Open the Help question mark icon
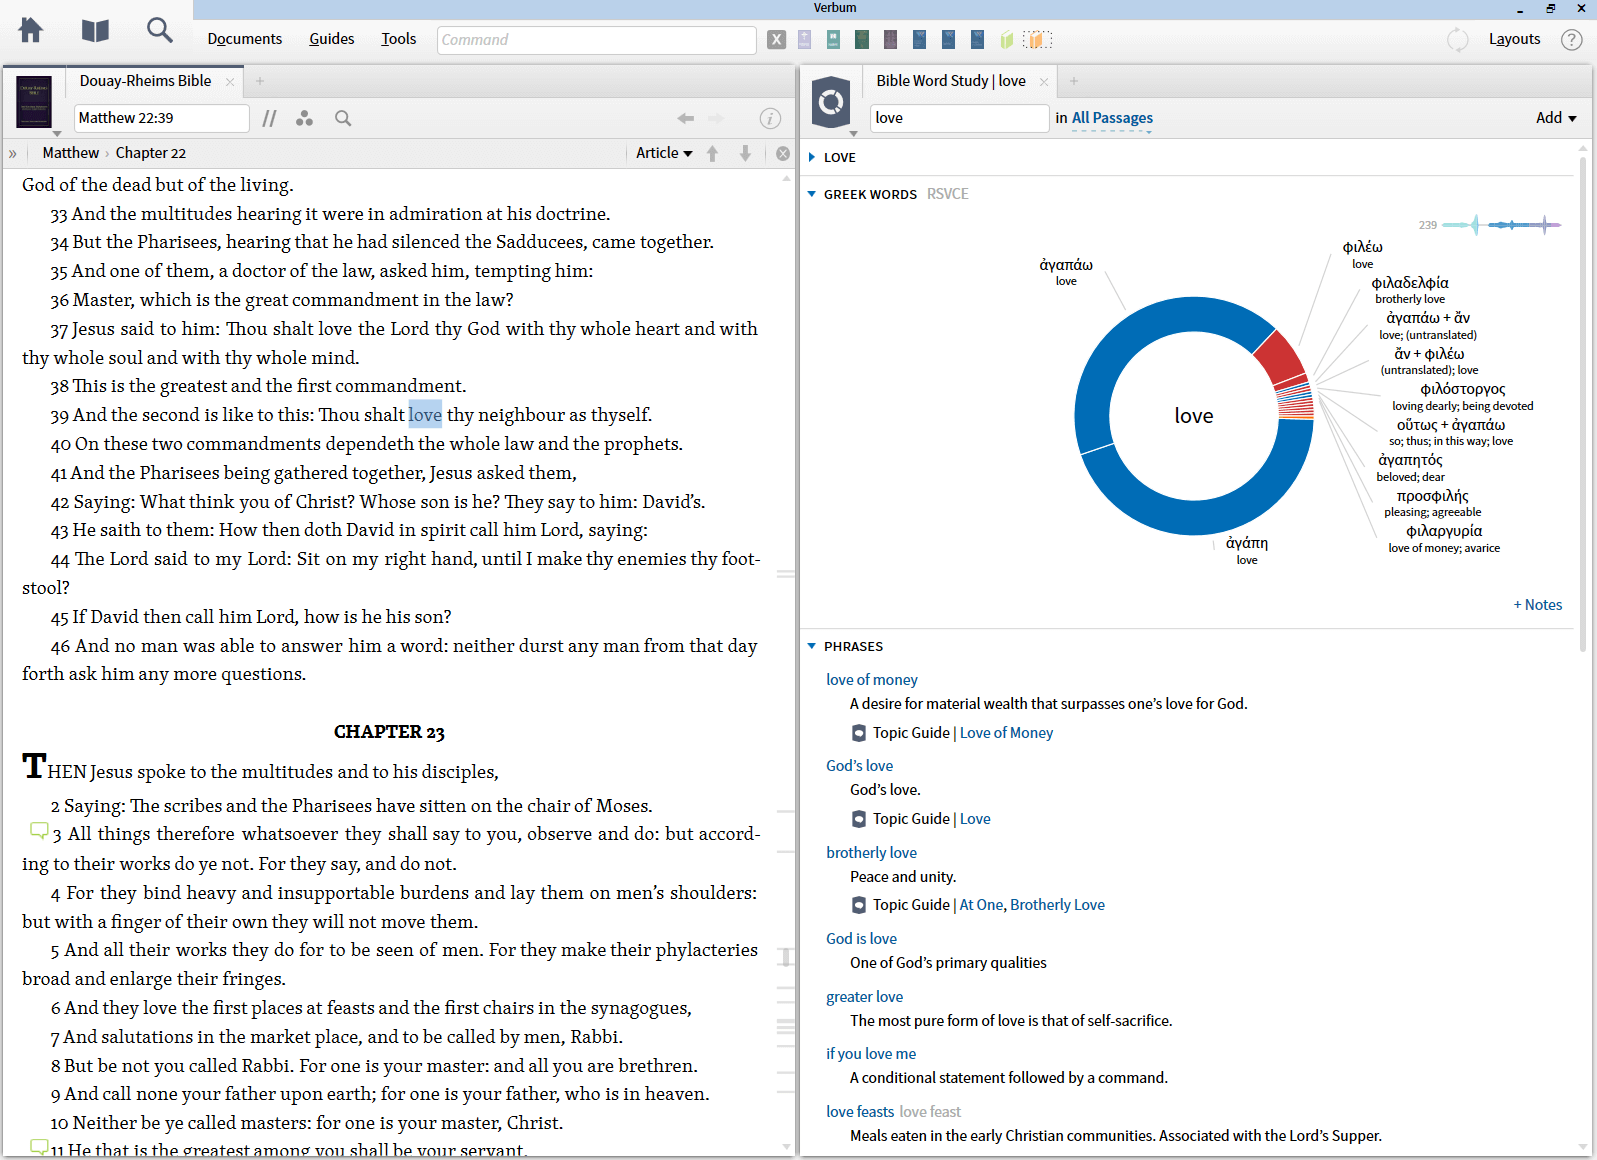1597x1160 pixels. (x=1571, y=40)
